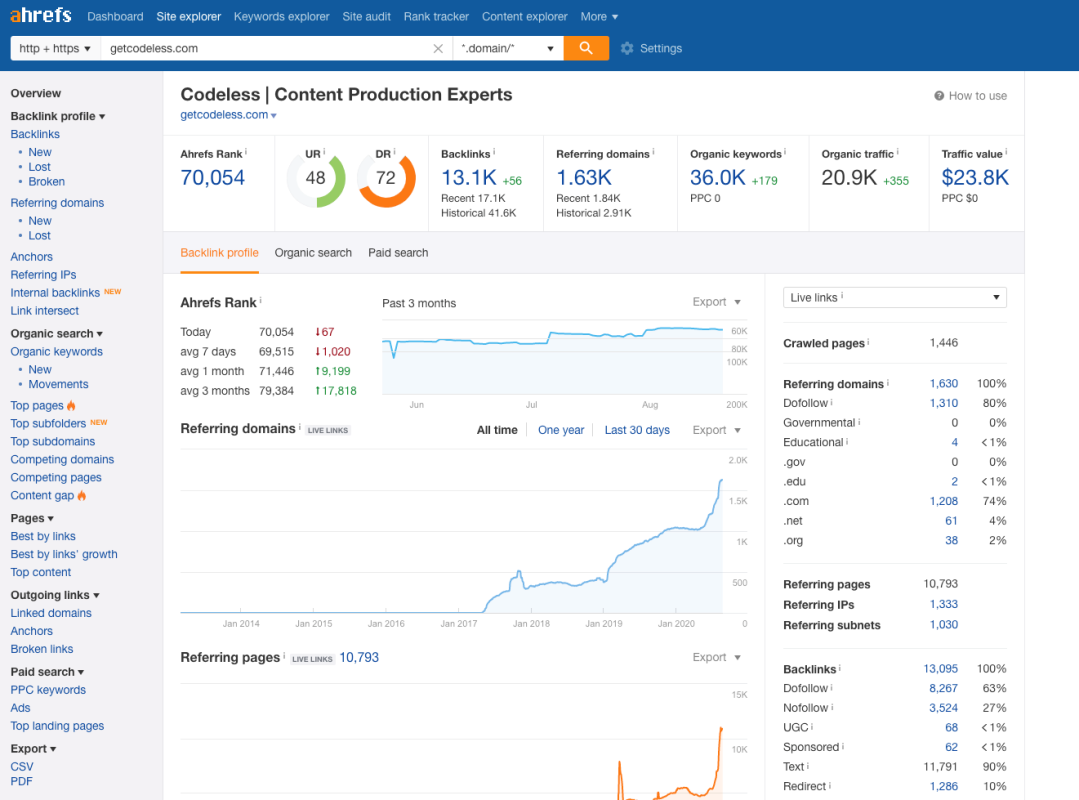Click the UR 48 donut chart

coord(316,178)
